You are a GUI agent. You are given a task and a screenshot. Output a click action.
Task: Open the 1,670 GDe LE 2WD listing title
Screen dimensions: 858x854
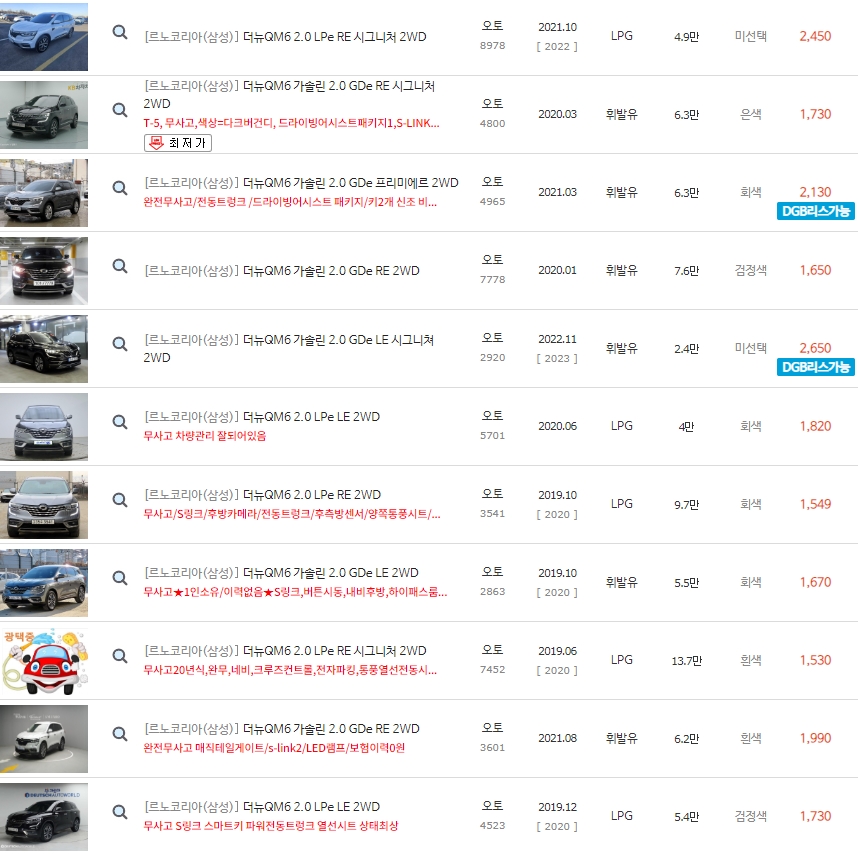[281, 573]
